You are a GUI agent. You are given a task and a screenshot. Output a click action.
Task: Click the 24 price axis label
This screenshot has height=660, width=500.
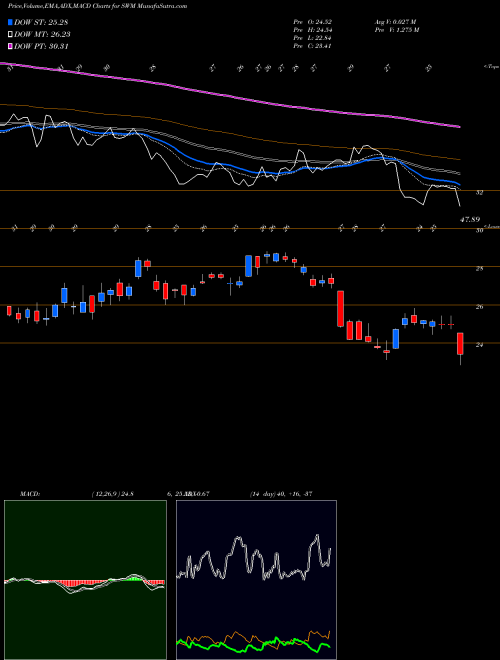coord(479,345)
